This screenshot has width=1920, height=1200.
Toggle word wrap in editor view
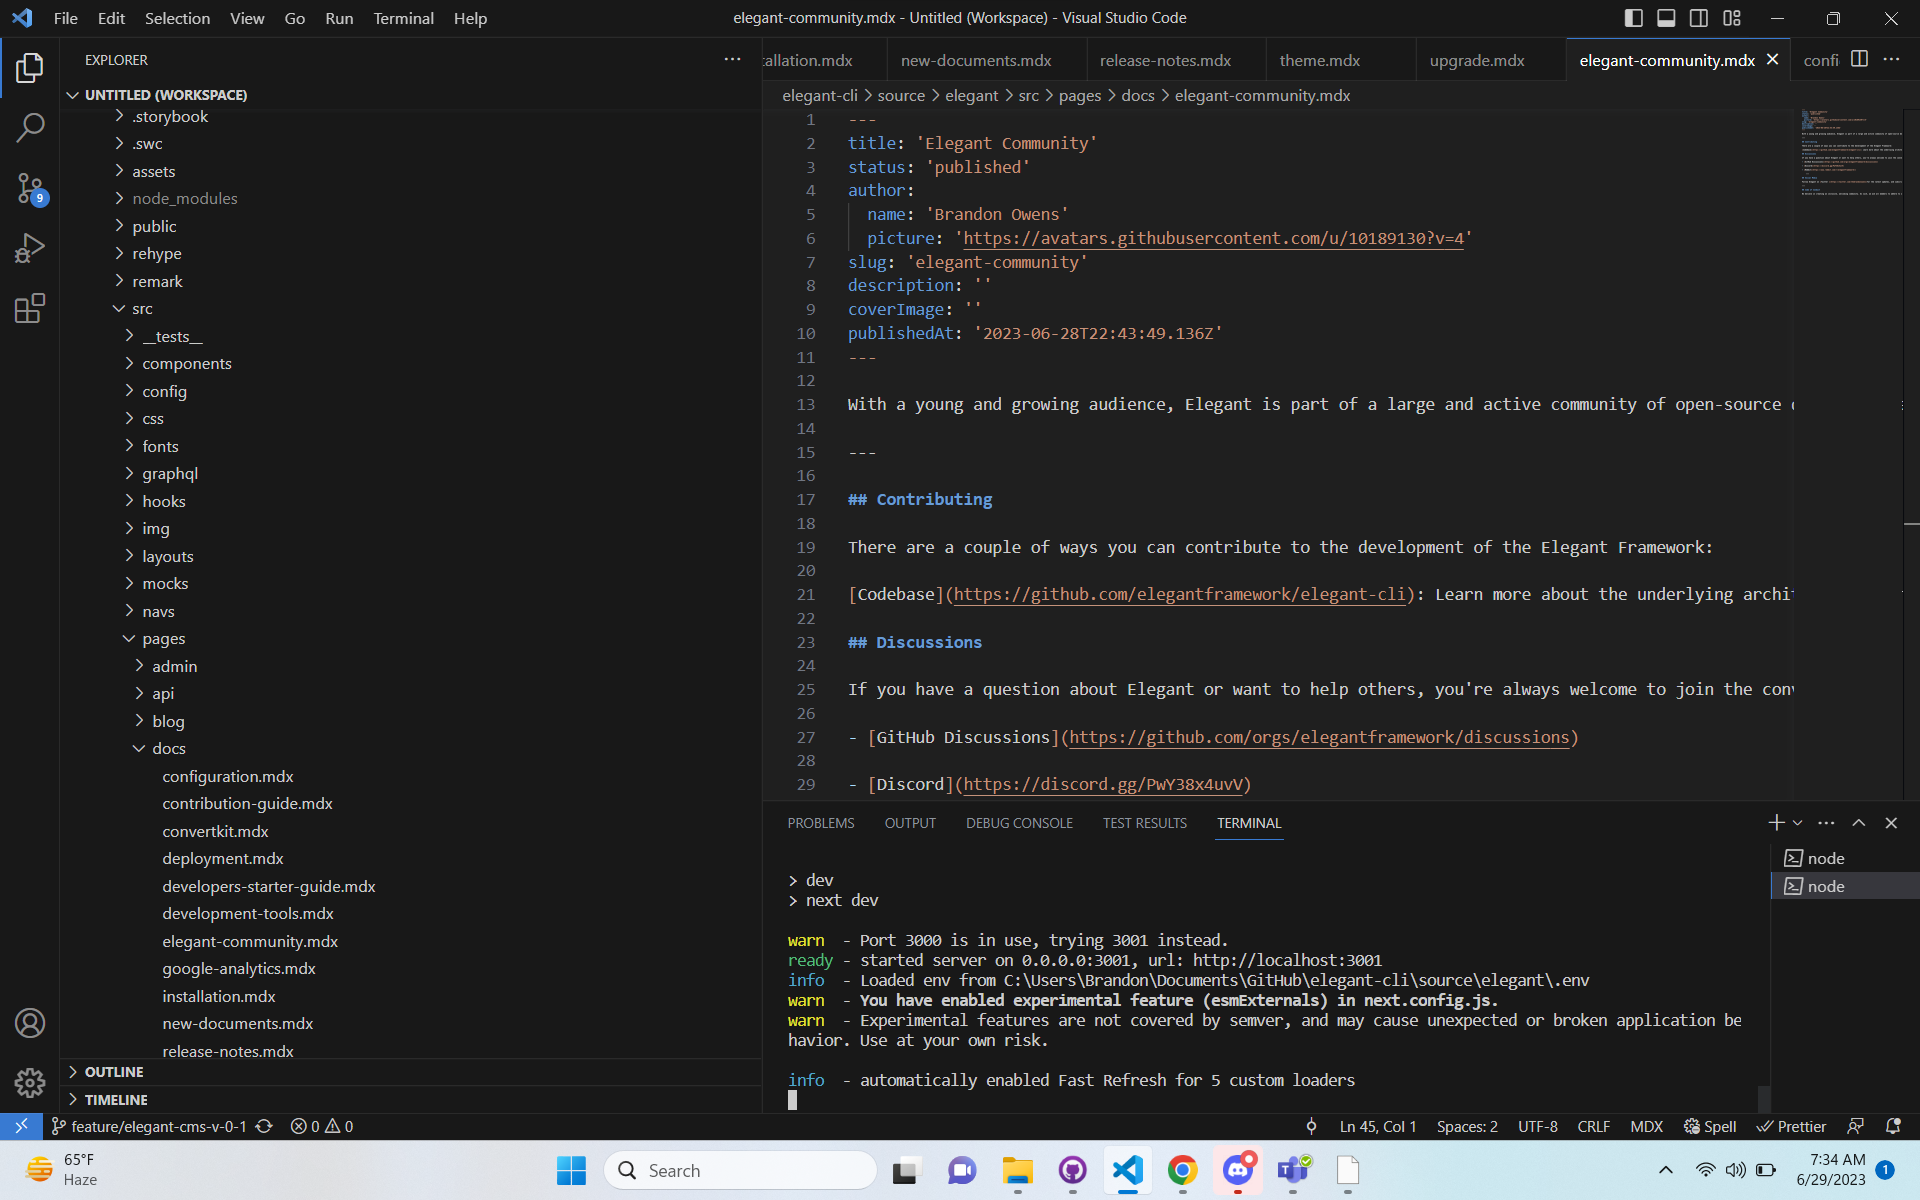245,18
